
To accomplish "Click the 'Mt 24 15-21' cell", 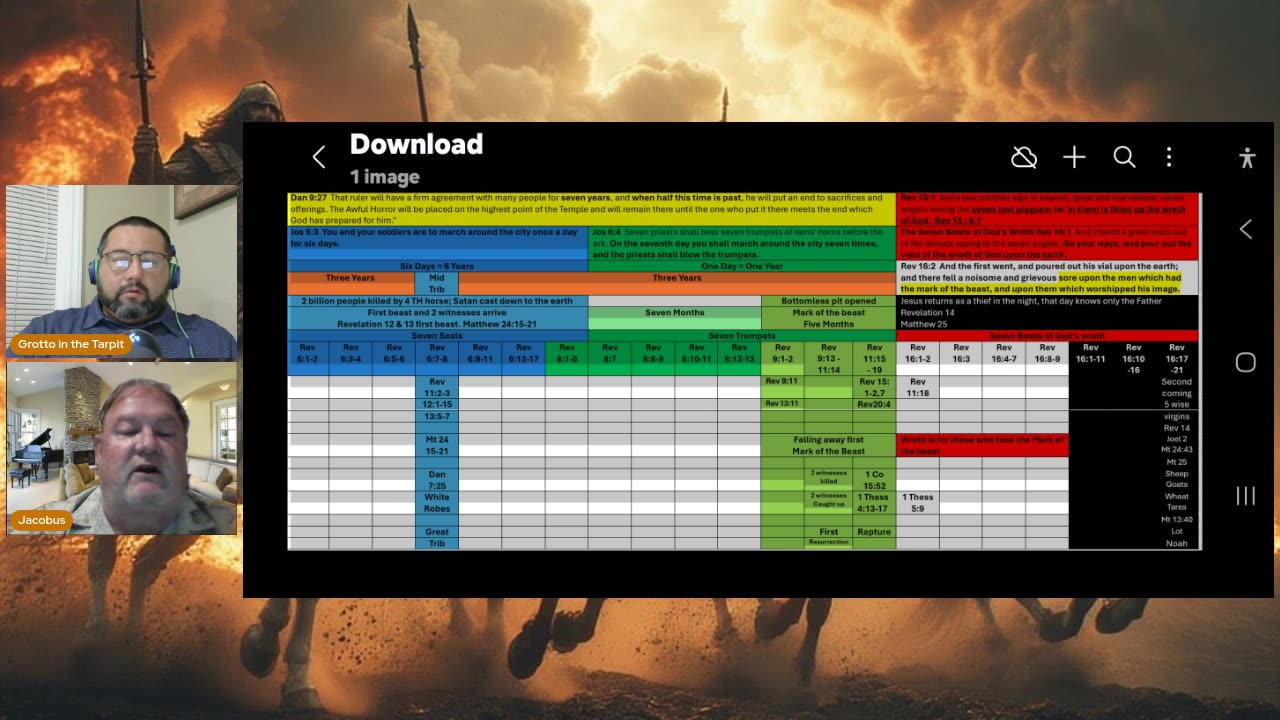I will [x=437, y=445].
